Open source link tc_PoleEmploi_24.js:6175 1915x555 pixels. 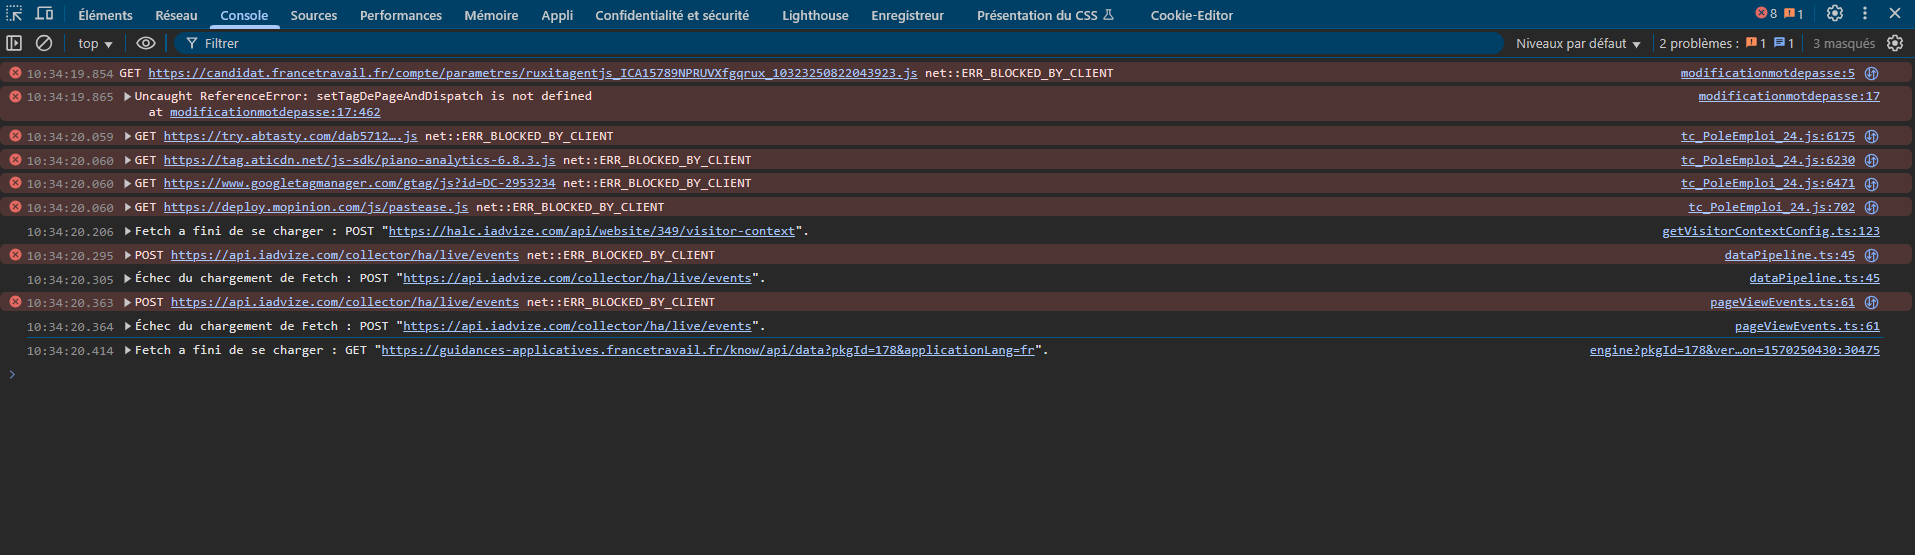[1767, 136]
